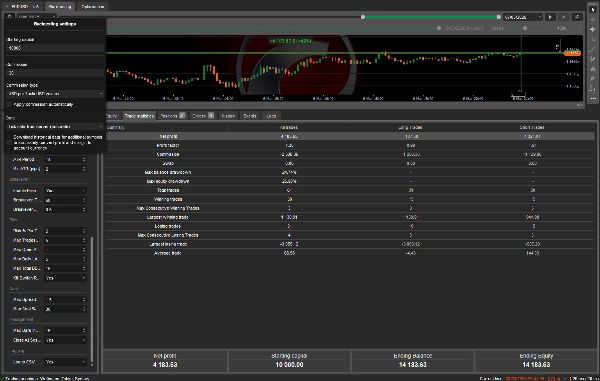Toggle Apply commission automatically checkbox
Screen dimensions: 600x381
(x=9, y=104)
